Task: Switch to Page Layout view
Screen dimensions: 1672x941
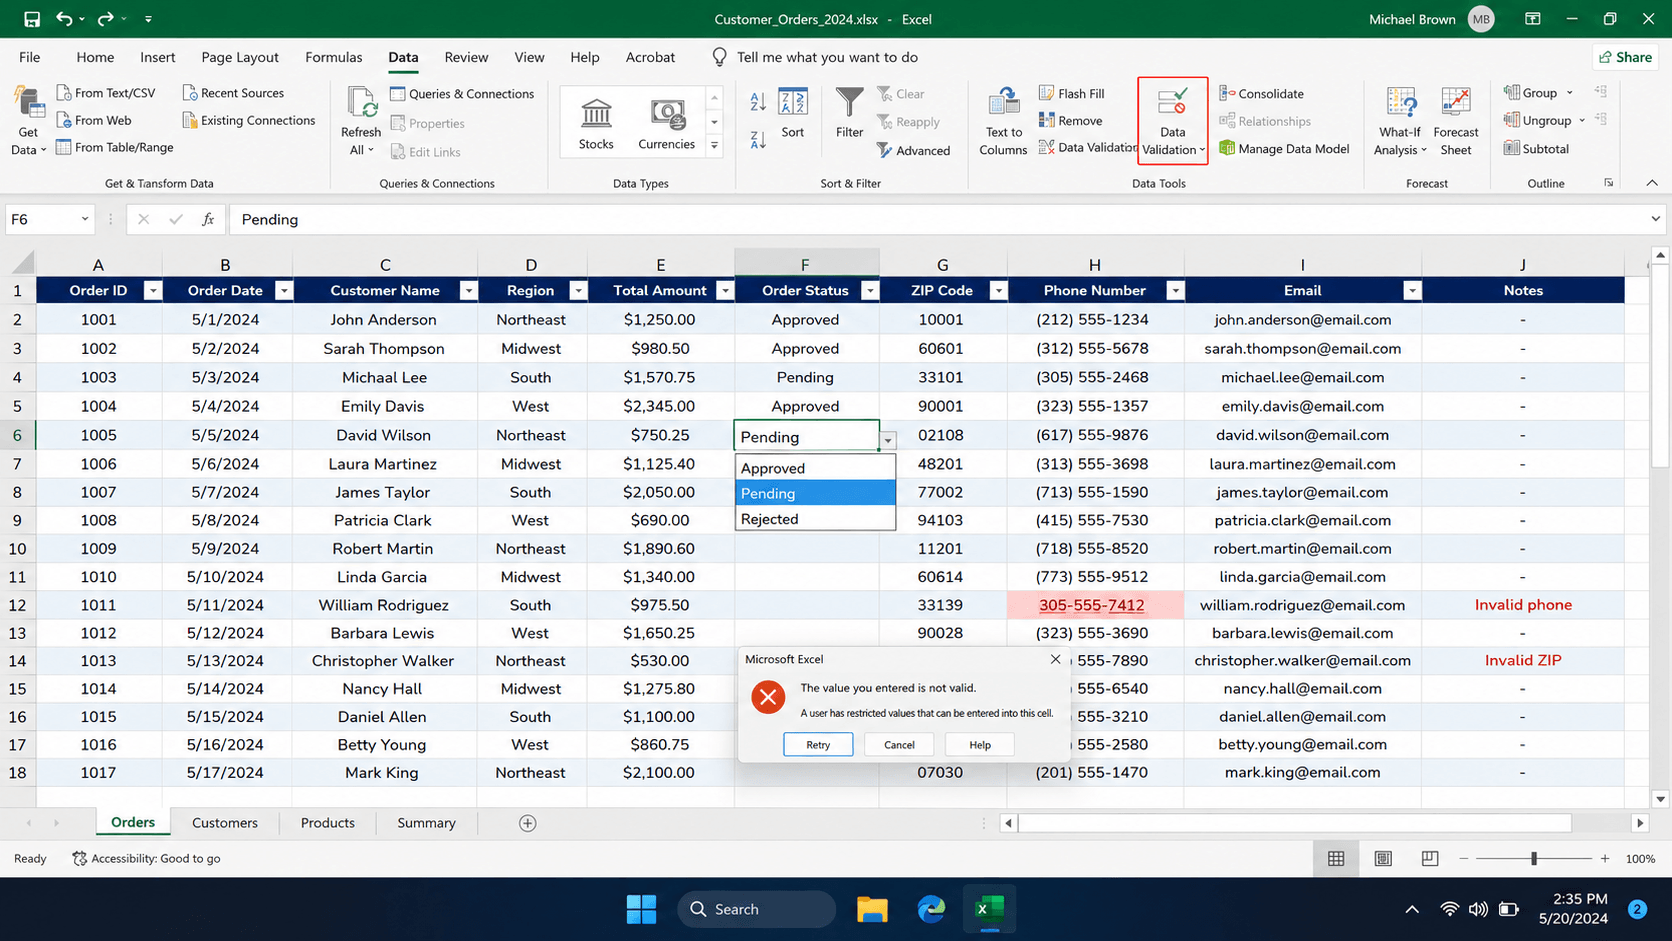Action: [1383, 859]
